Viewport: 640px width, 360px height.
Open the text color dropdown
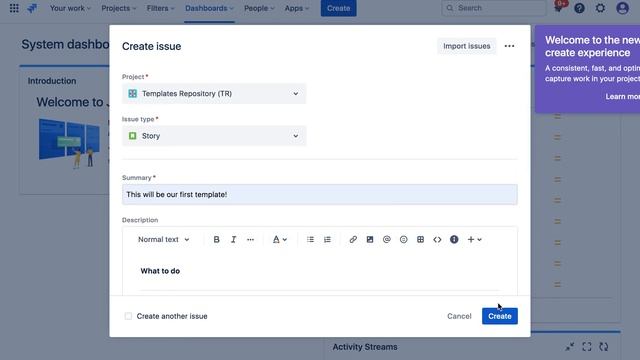[x=280, y=240]
